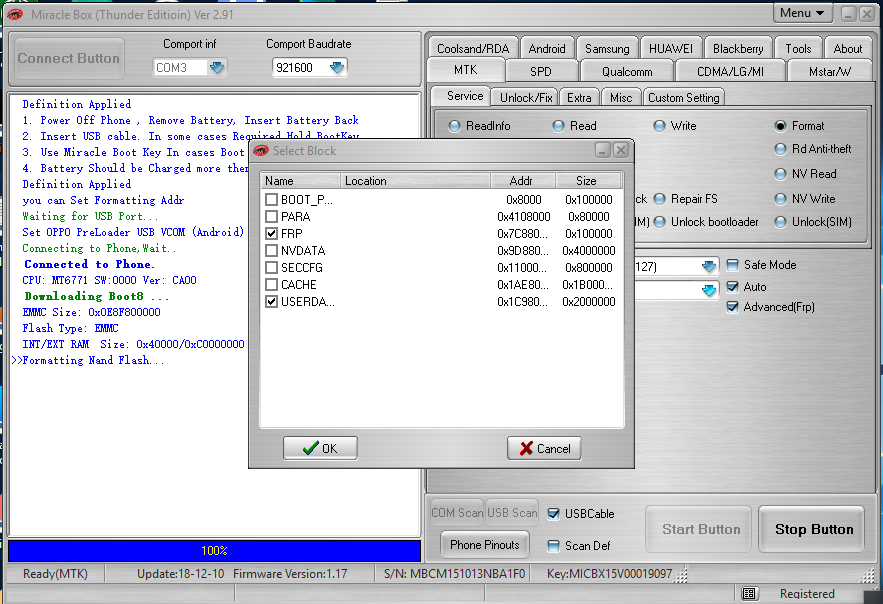The height and width of the screenshot is (604, 883).
Task: Enable the Scan Def checkbox
Action: [554, 545]
